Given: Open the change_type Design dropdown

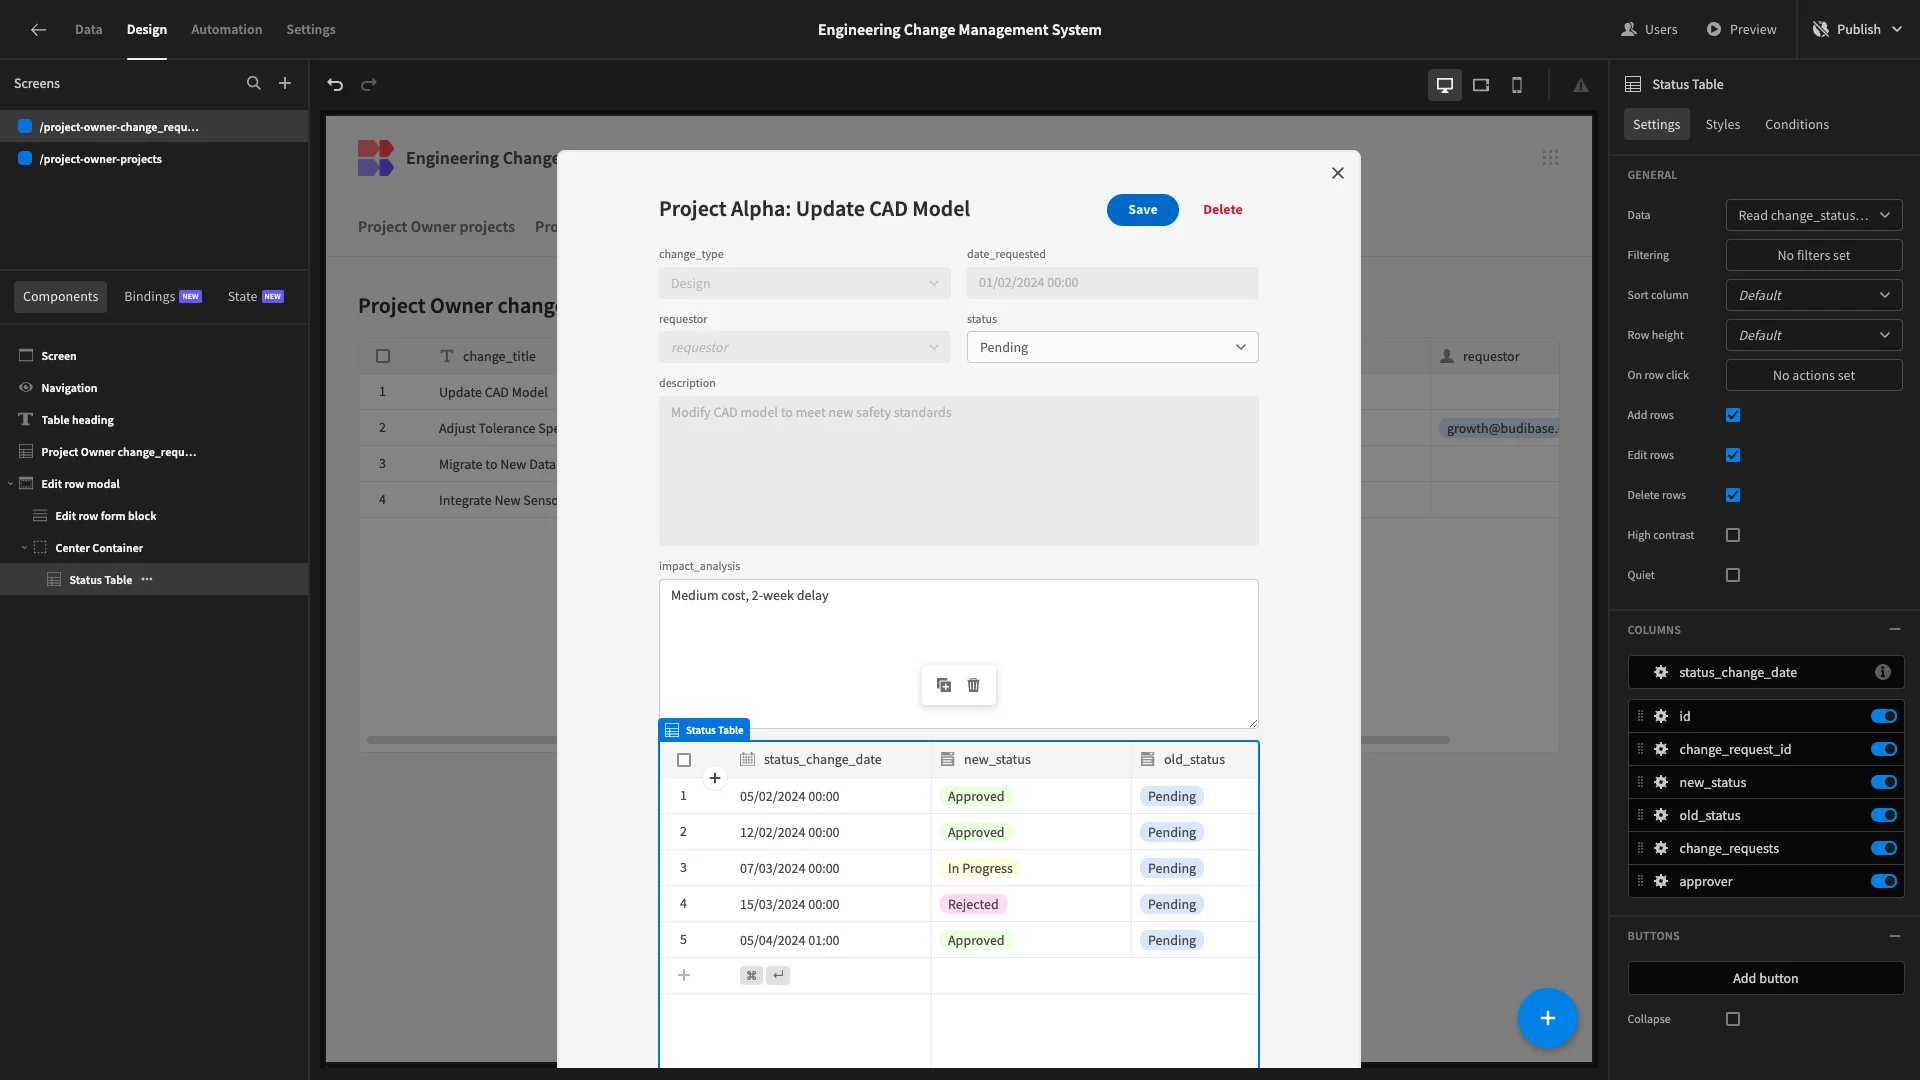Looking at the screenshot, I should coord(804,284).
